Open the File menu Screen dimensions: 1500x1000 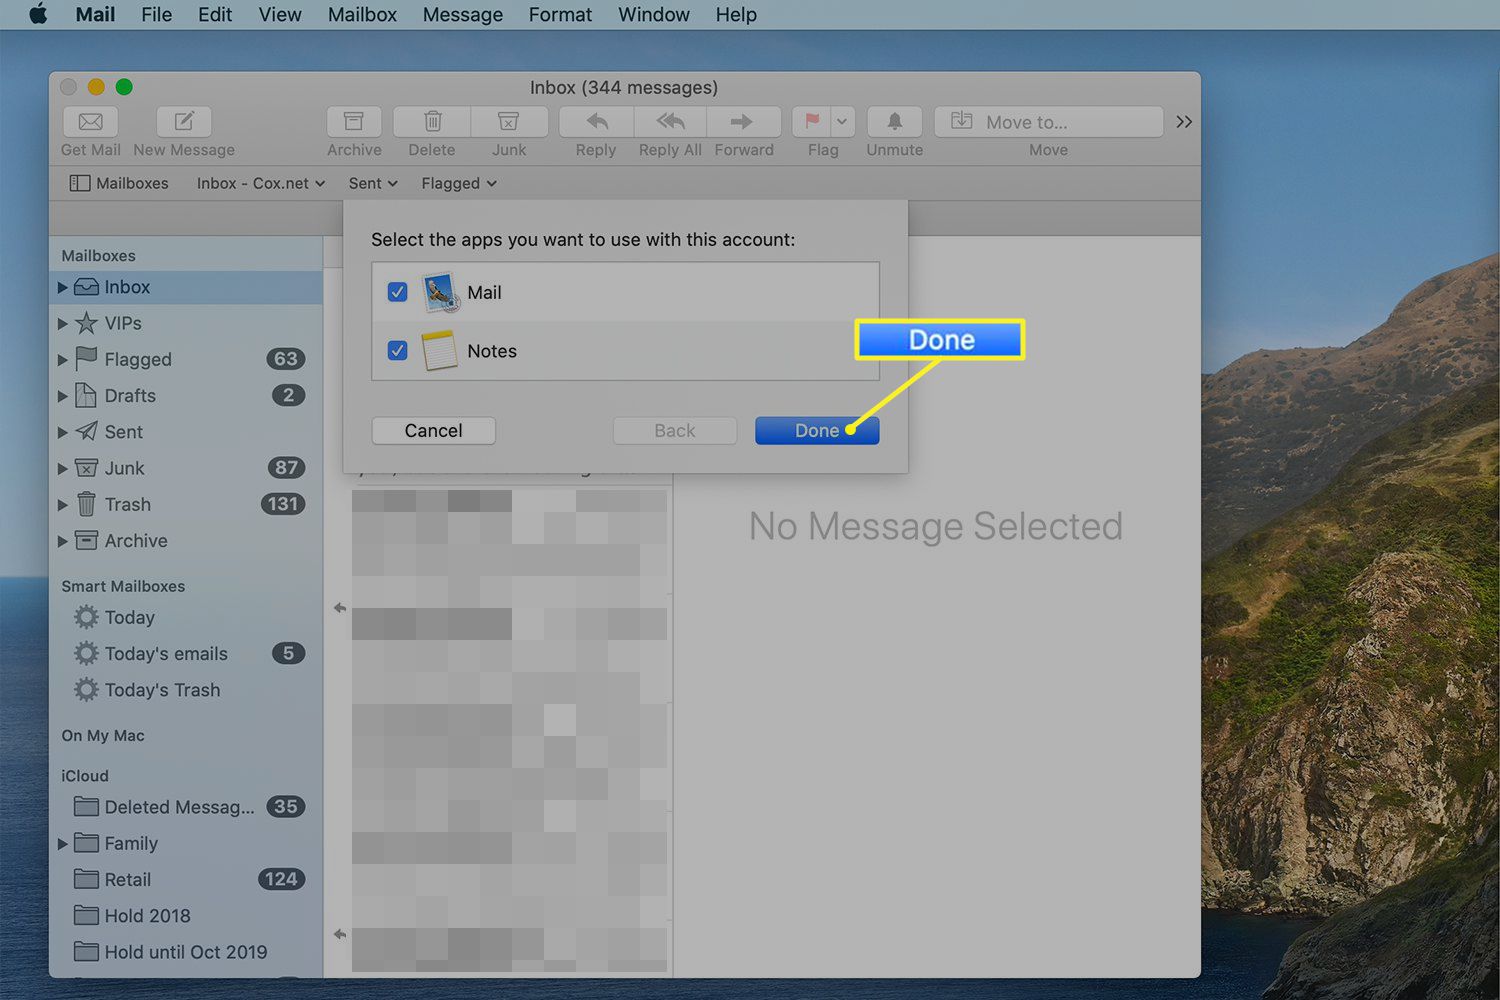(156, 15)
